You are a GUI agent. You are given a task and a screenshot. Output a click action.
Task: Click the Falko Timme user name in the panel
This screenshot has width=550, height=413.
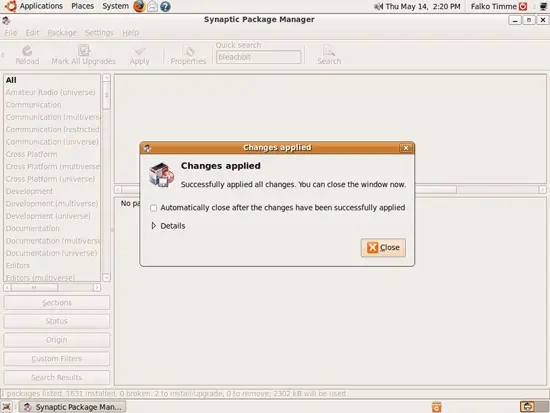pos(494,6)
